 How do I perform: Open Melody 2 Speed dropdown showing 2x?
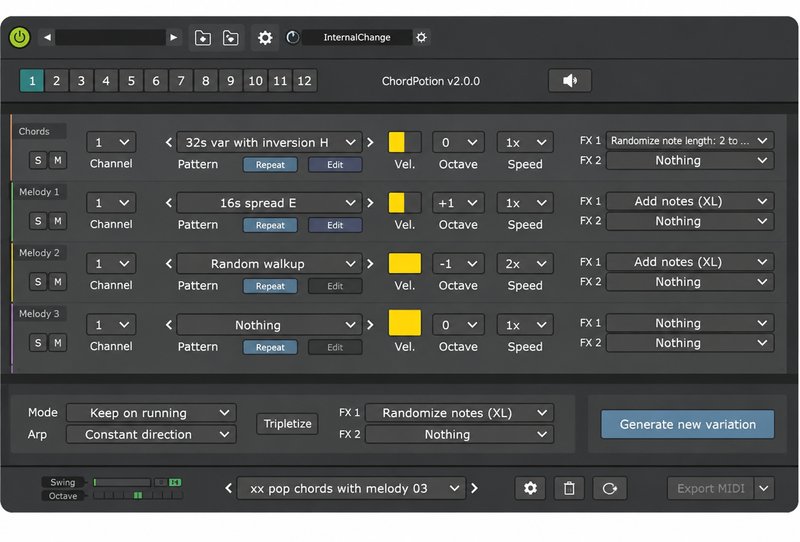pos(525,264)
